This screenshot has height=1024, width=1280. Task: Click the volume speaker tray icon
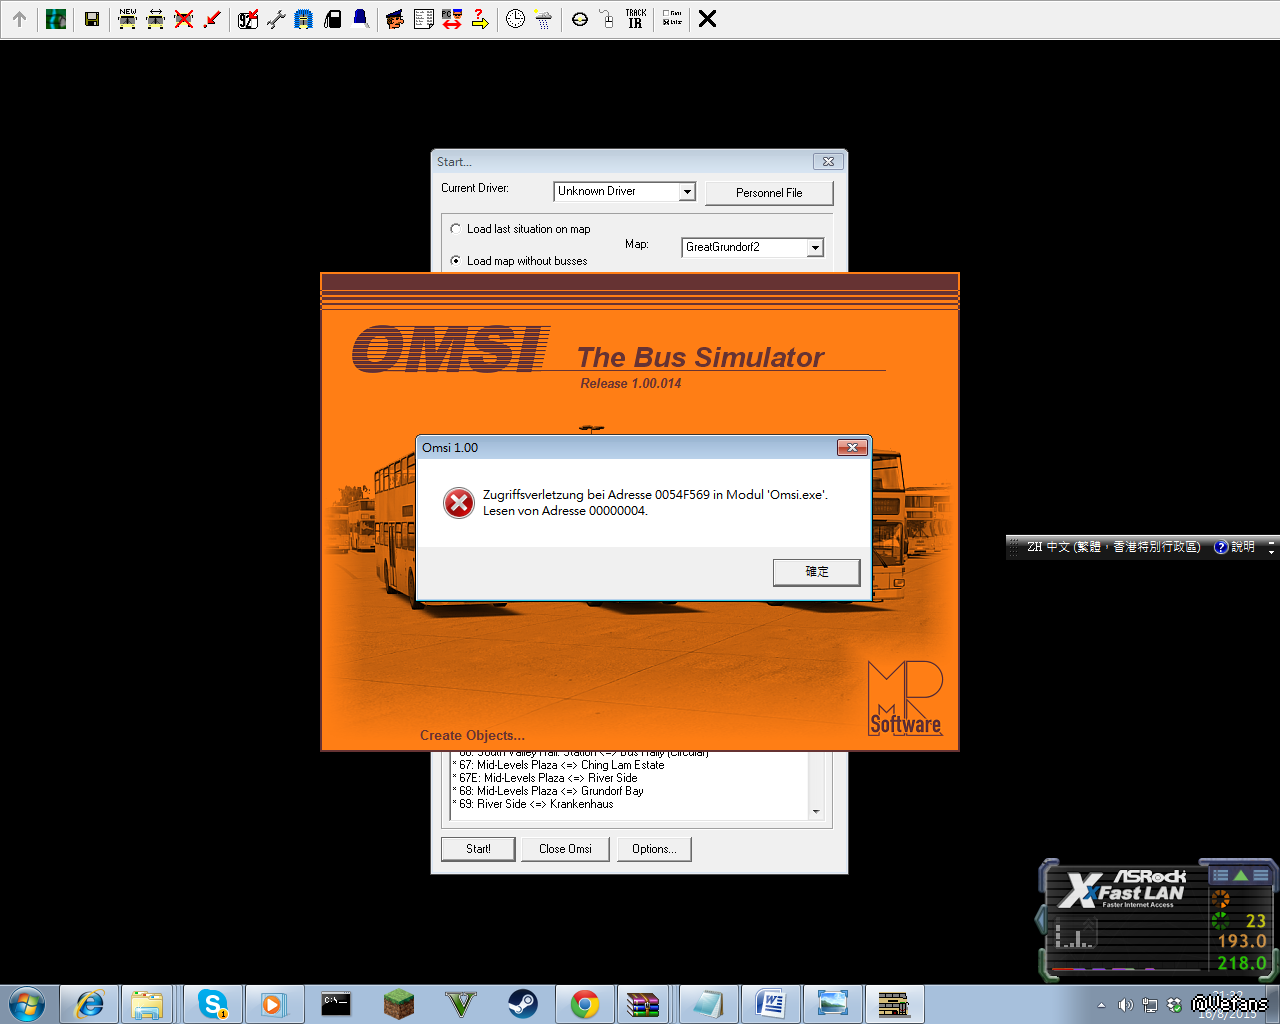click(x=1125, y=1005)
